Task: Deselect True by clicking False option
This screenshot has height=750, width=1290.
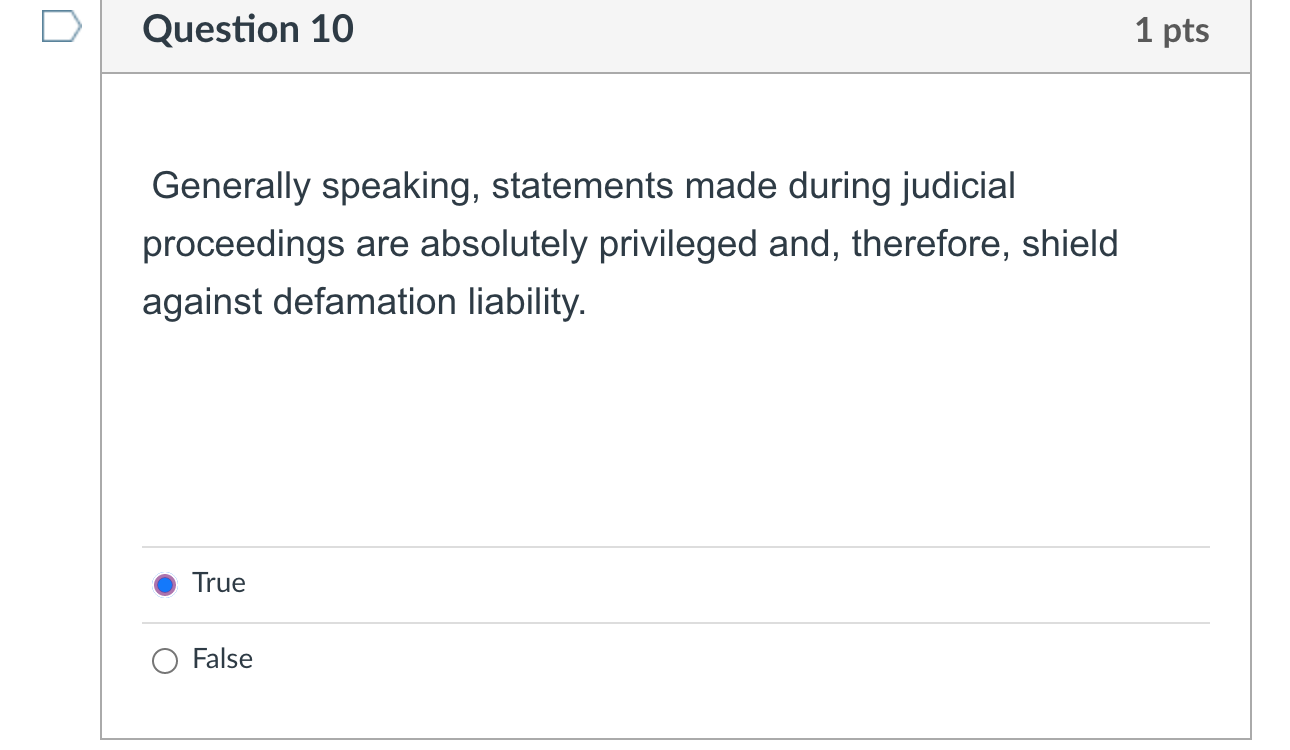Action: pyautogui.click(x=165, y=660)
